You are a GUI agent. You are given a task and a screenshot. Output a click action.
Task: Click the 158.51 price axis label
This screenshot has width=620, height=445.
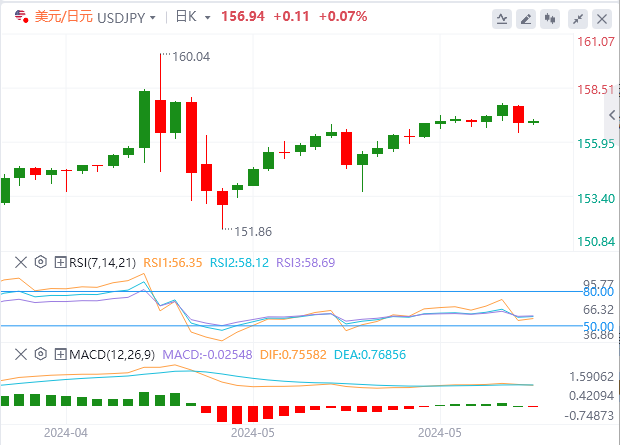[596, 90]
